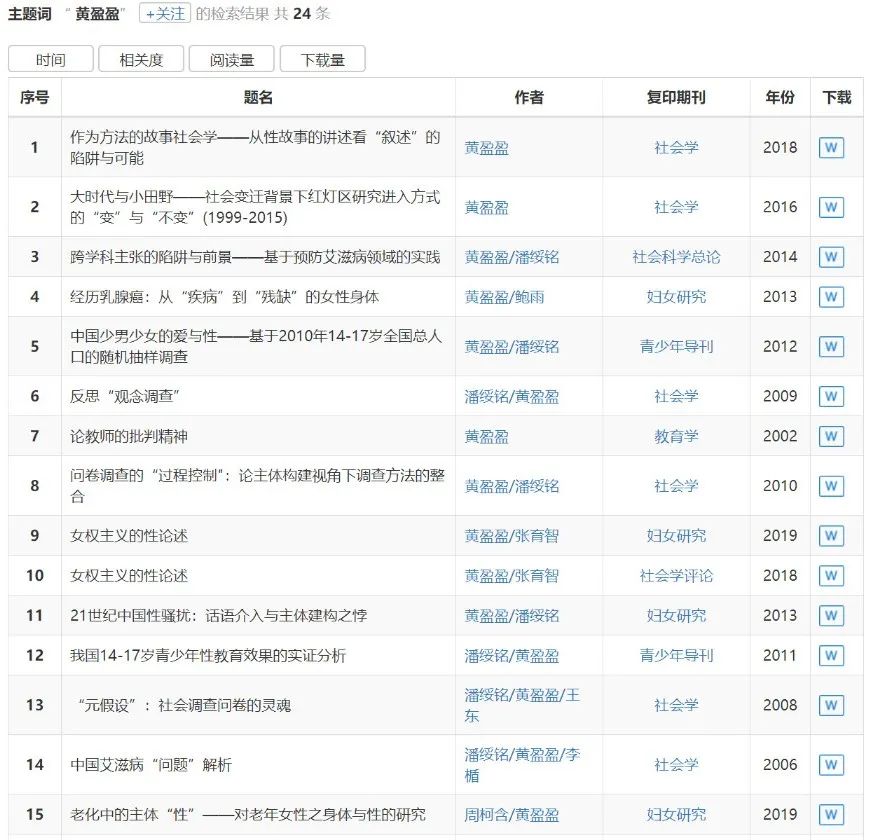Screen dimensions: 881x840
Task: Download Word file for row 13
Action: [831, 705]
